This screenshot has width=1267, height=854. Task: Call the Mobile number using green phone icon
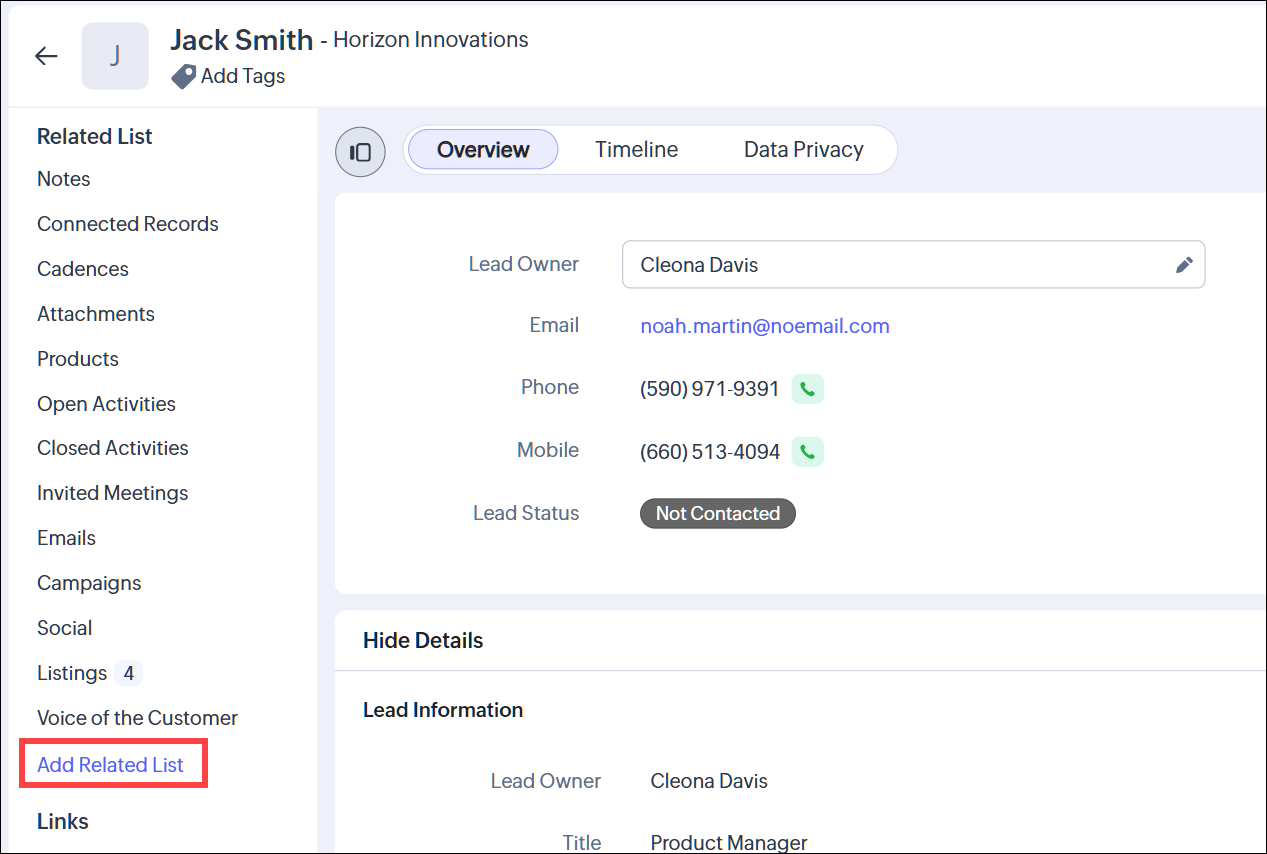point(807,452)
